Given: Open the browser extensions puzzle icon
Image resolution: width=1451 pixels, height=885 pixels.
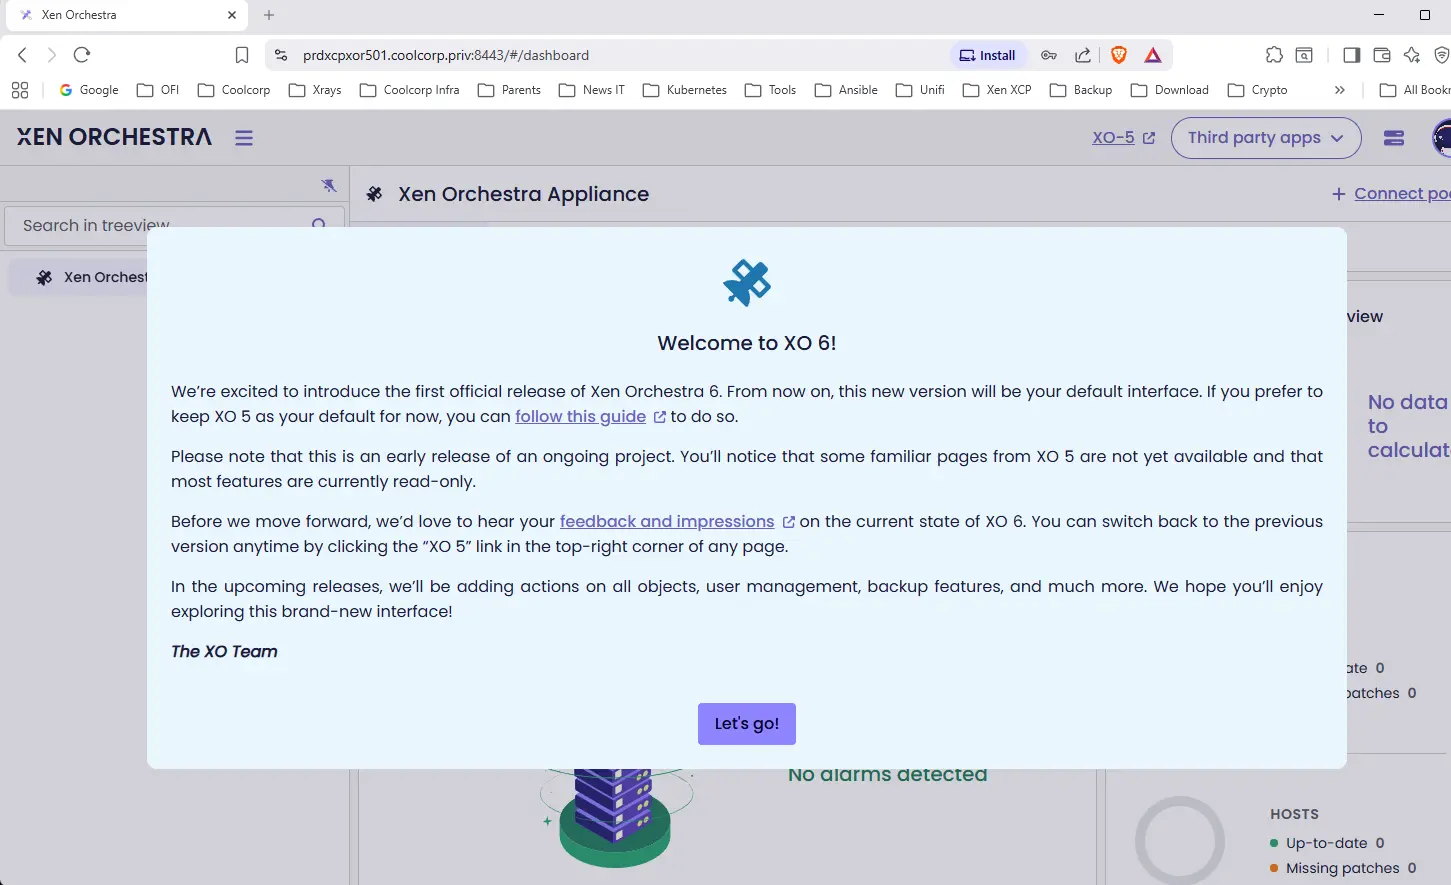Looking at the screenshot, I should tap(1274, 55).
